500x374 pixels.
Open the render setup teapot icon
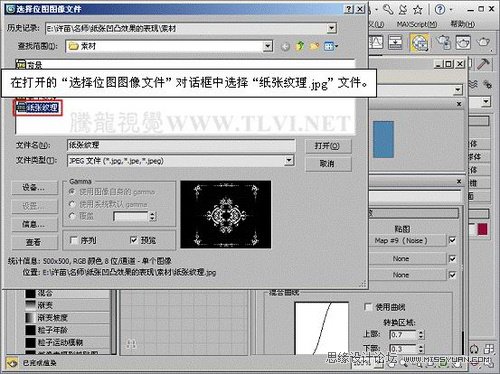(443, 42)
